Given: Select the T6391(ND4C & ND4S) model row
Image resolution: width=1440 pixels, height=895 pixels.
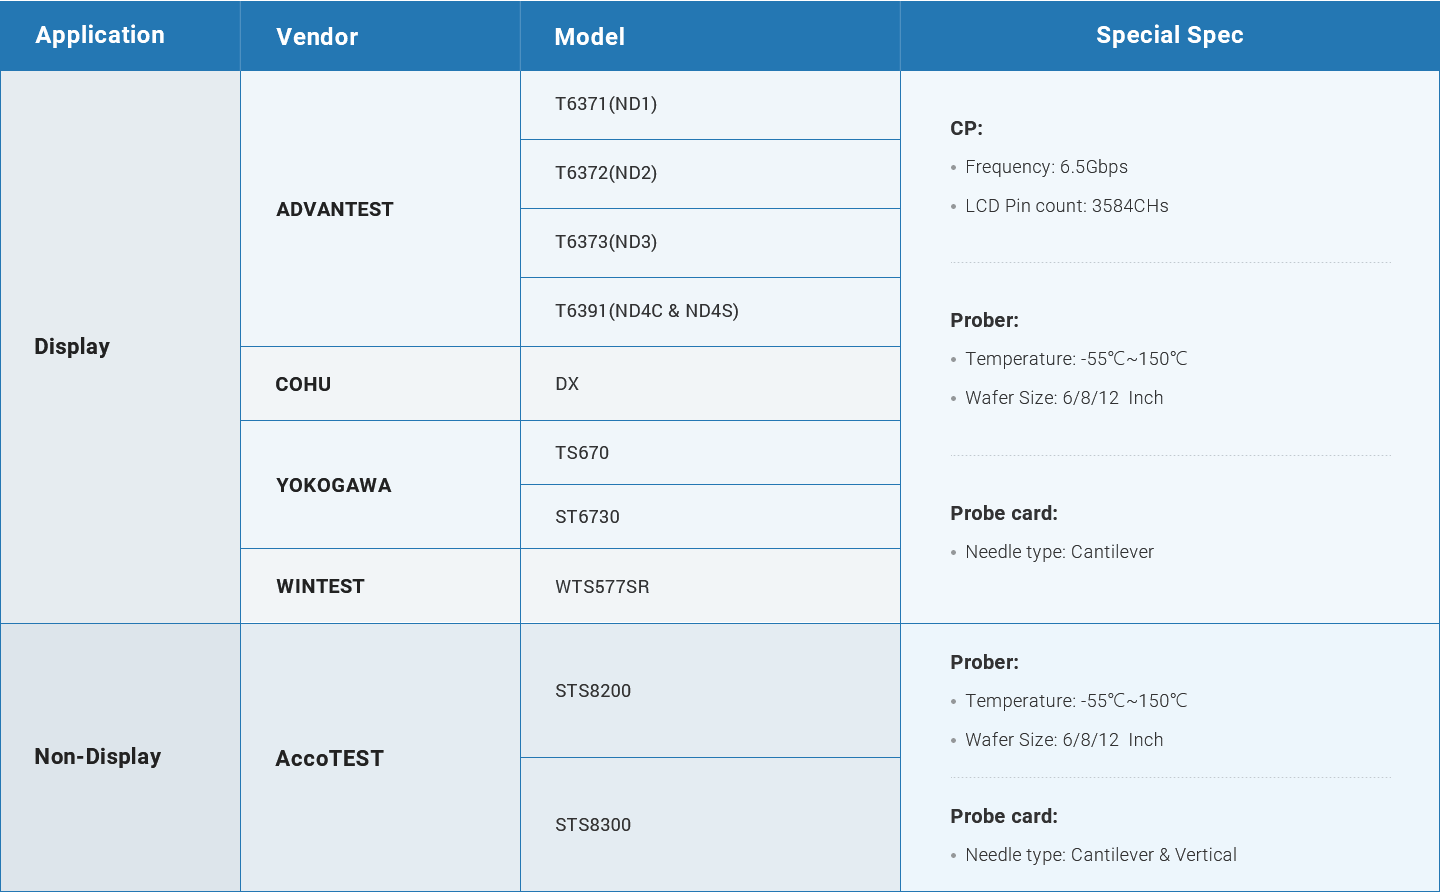Looking at the screenshot, I should (647, 311).
